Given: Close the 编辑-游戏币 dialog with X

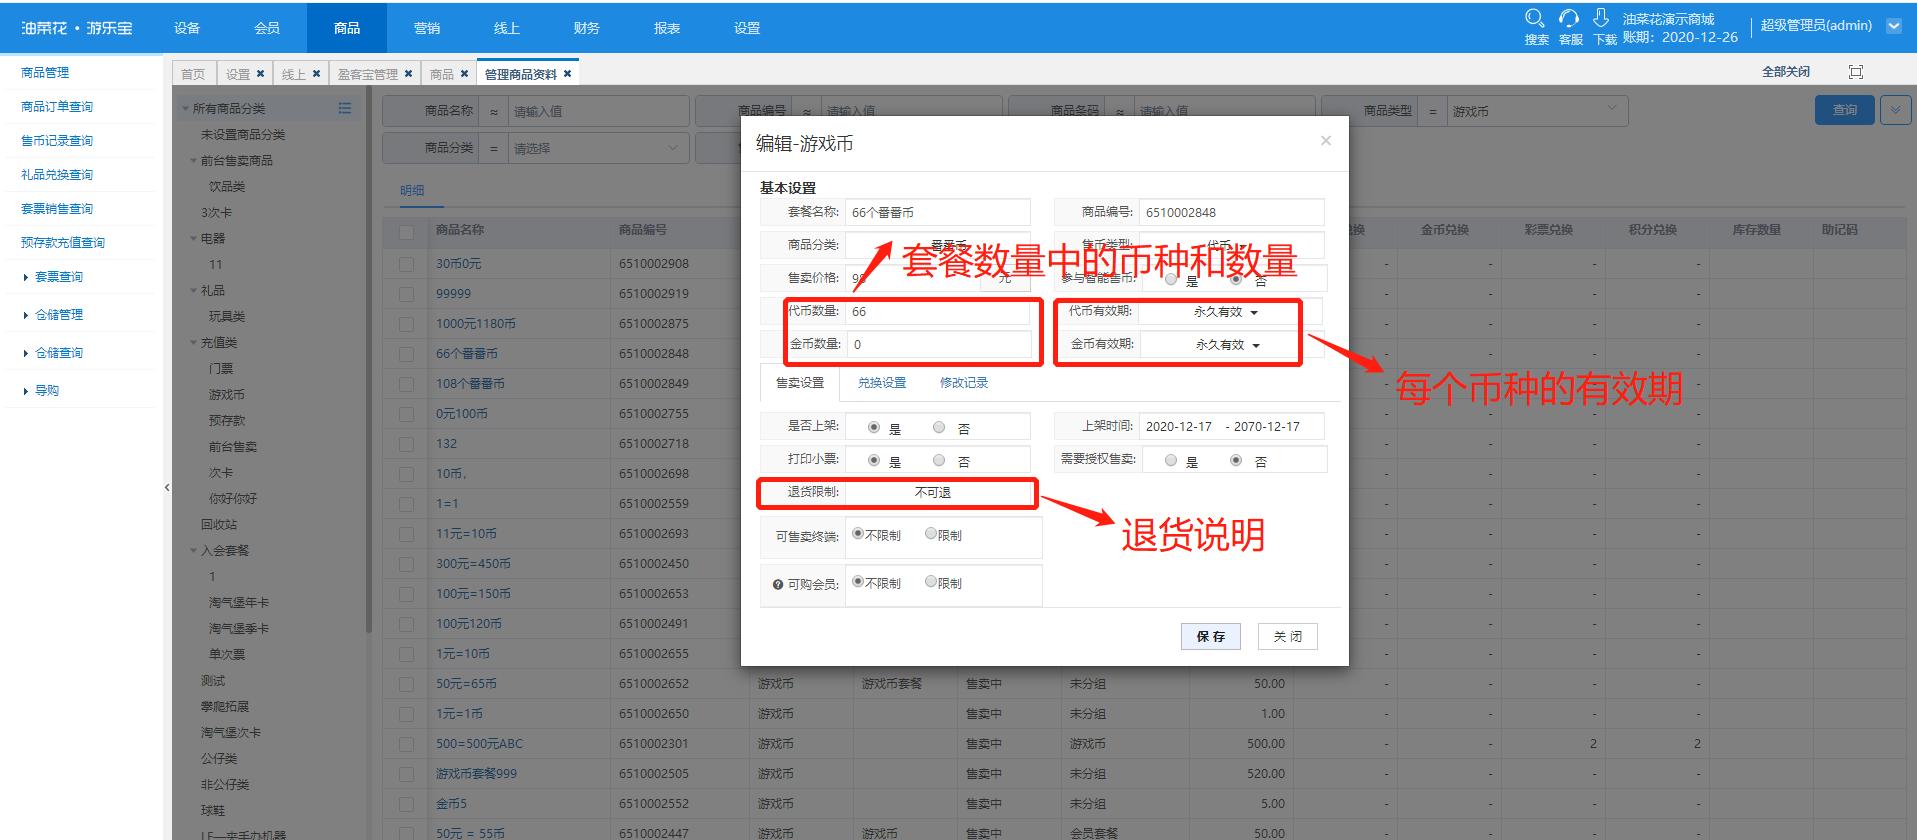Looking at the screenshot, I should (1326, 141).
